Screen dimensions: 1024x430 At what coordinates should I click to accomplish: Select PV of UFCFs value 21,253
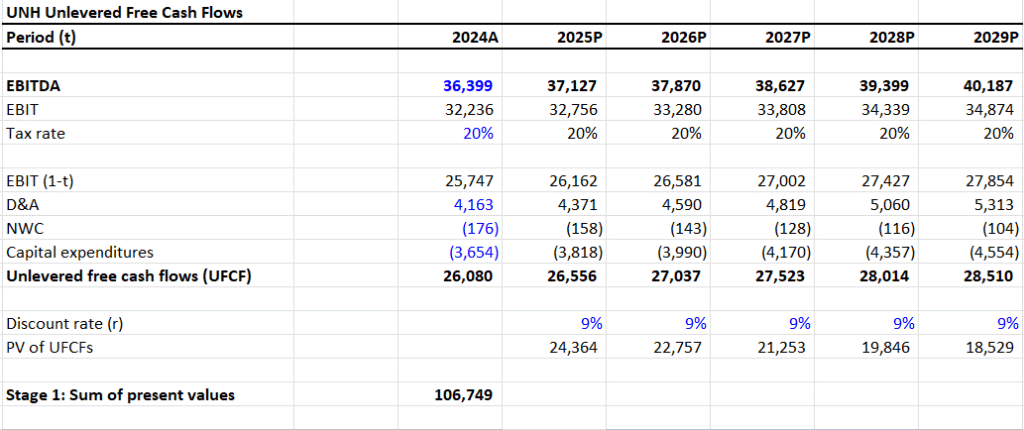(x=784, y=348)
